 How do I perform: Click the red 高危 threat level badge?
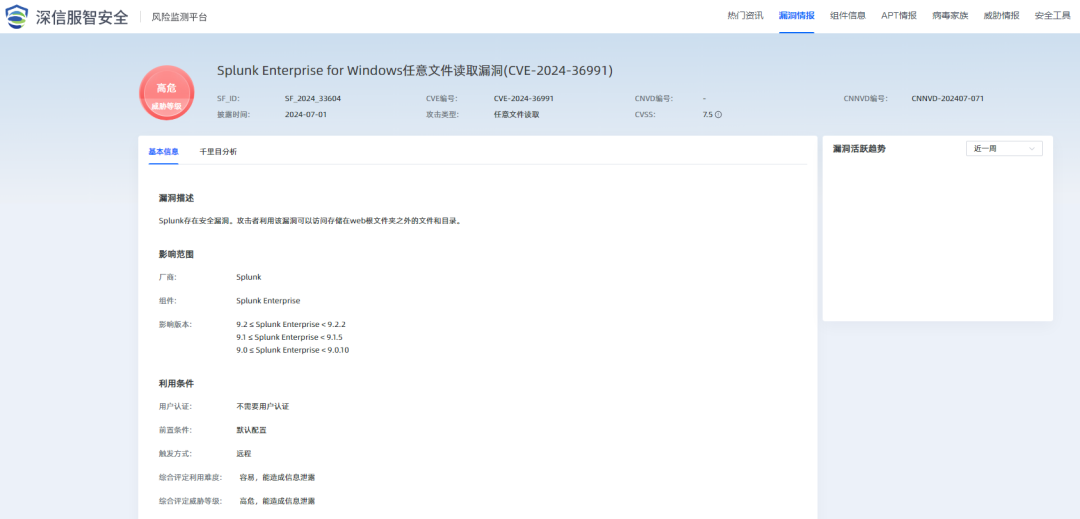pyautogui.click(x=167, y=93)
